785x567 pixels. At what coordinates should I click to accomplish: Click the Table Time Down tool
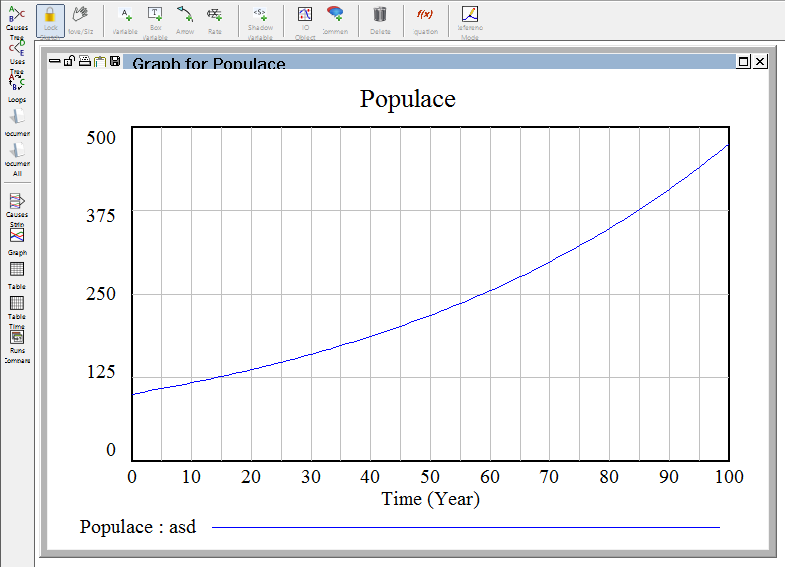pos(17,307)
